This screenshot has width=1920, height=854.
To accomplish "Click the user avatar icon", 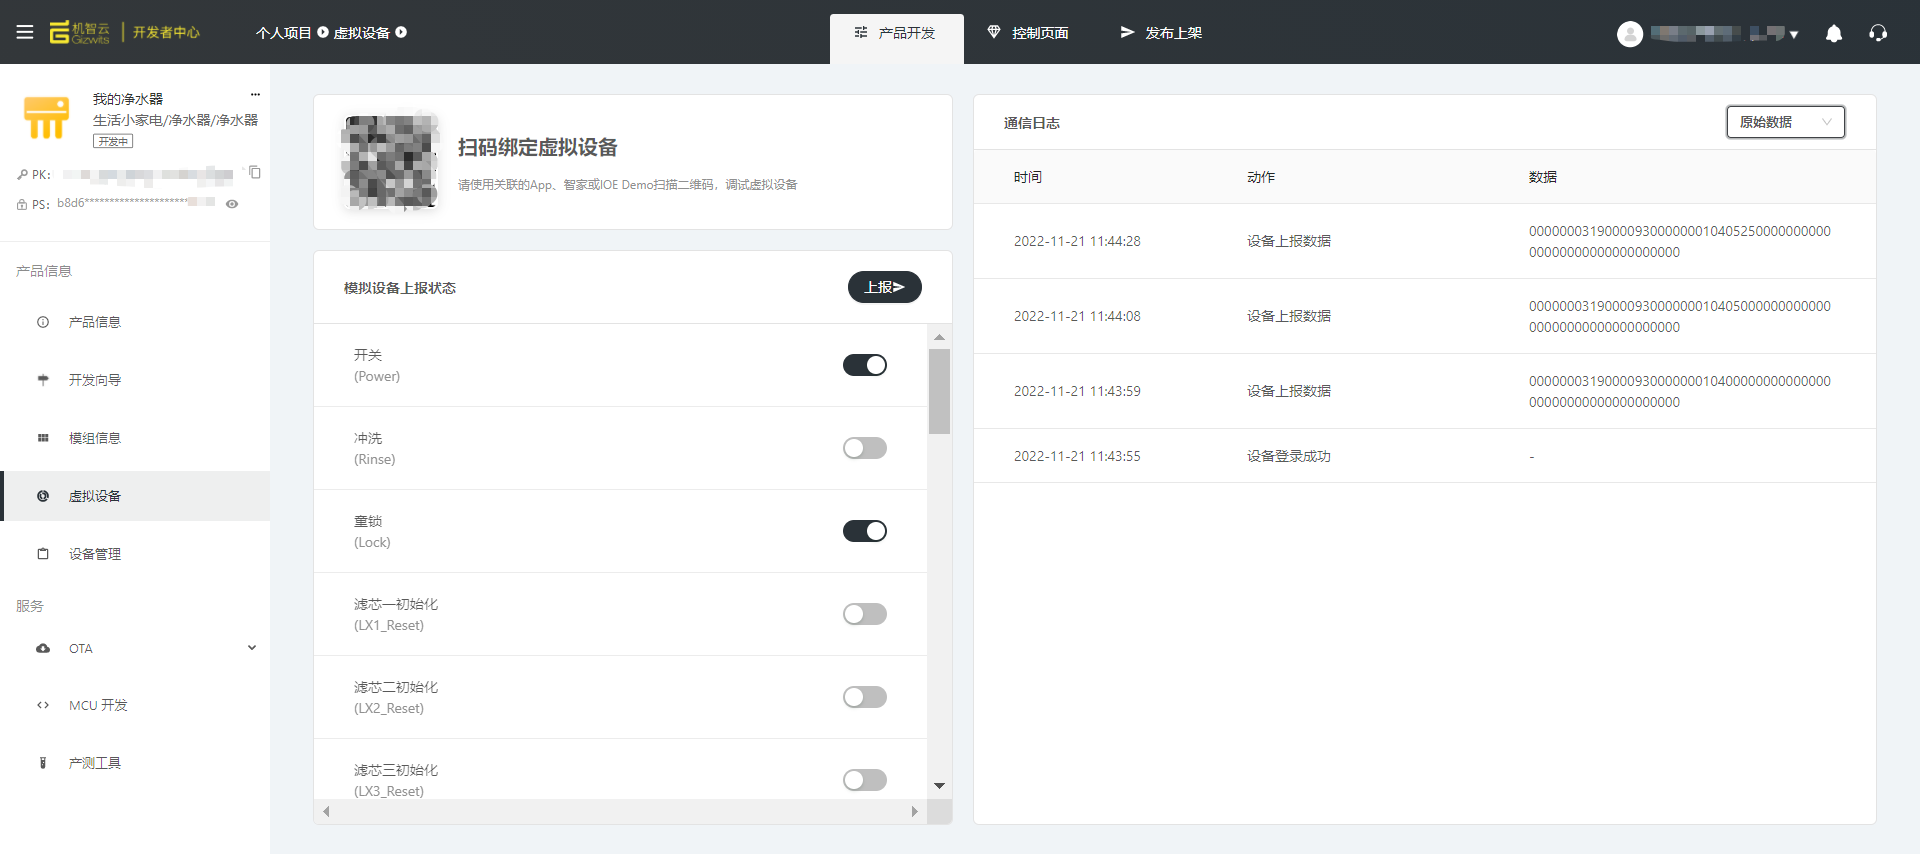I will [x=1630, y=34].
